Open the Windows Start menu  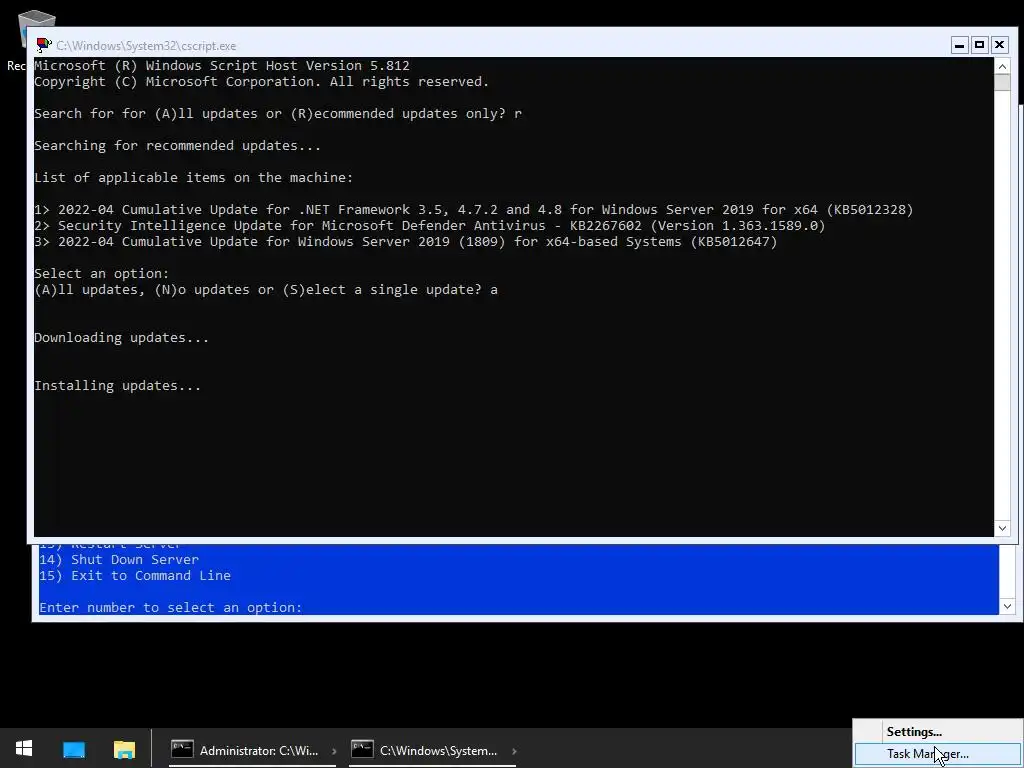click(24, 748)
